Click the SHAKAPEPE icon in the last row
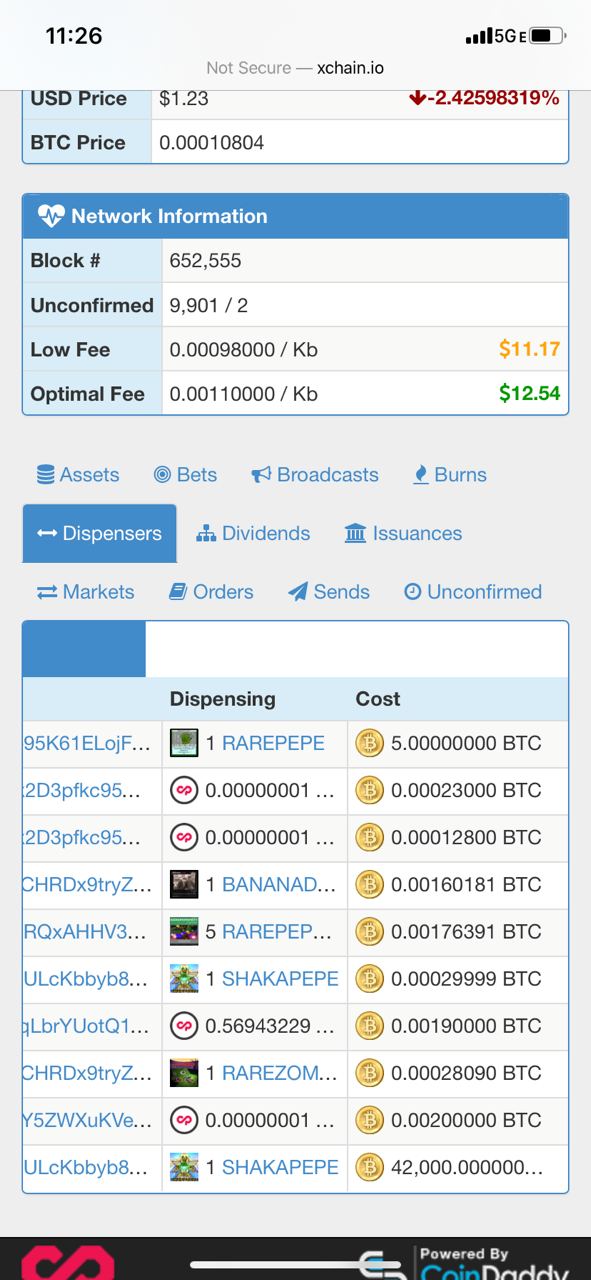 pyautogui.click(x=184, y=1166)
